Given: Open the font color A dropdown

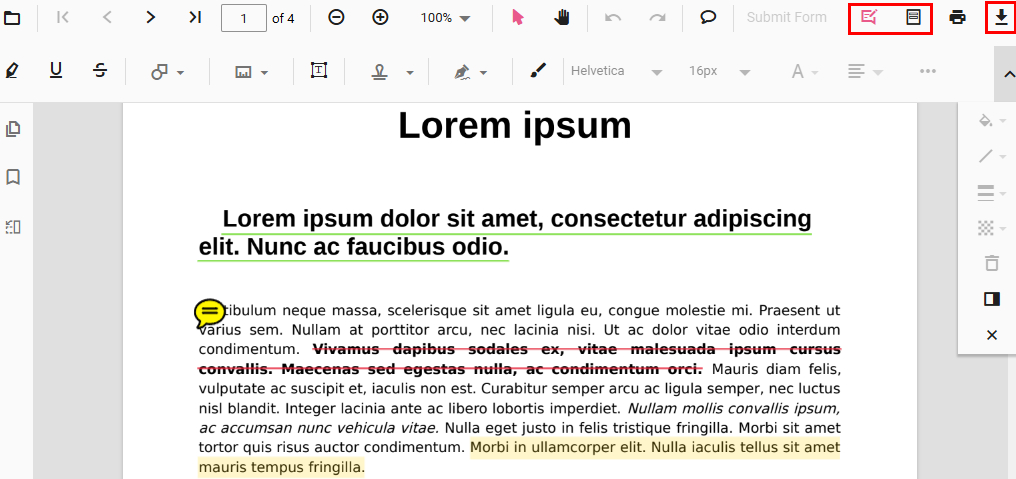Looking at the screenshot, I should [805, 71].
